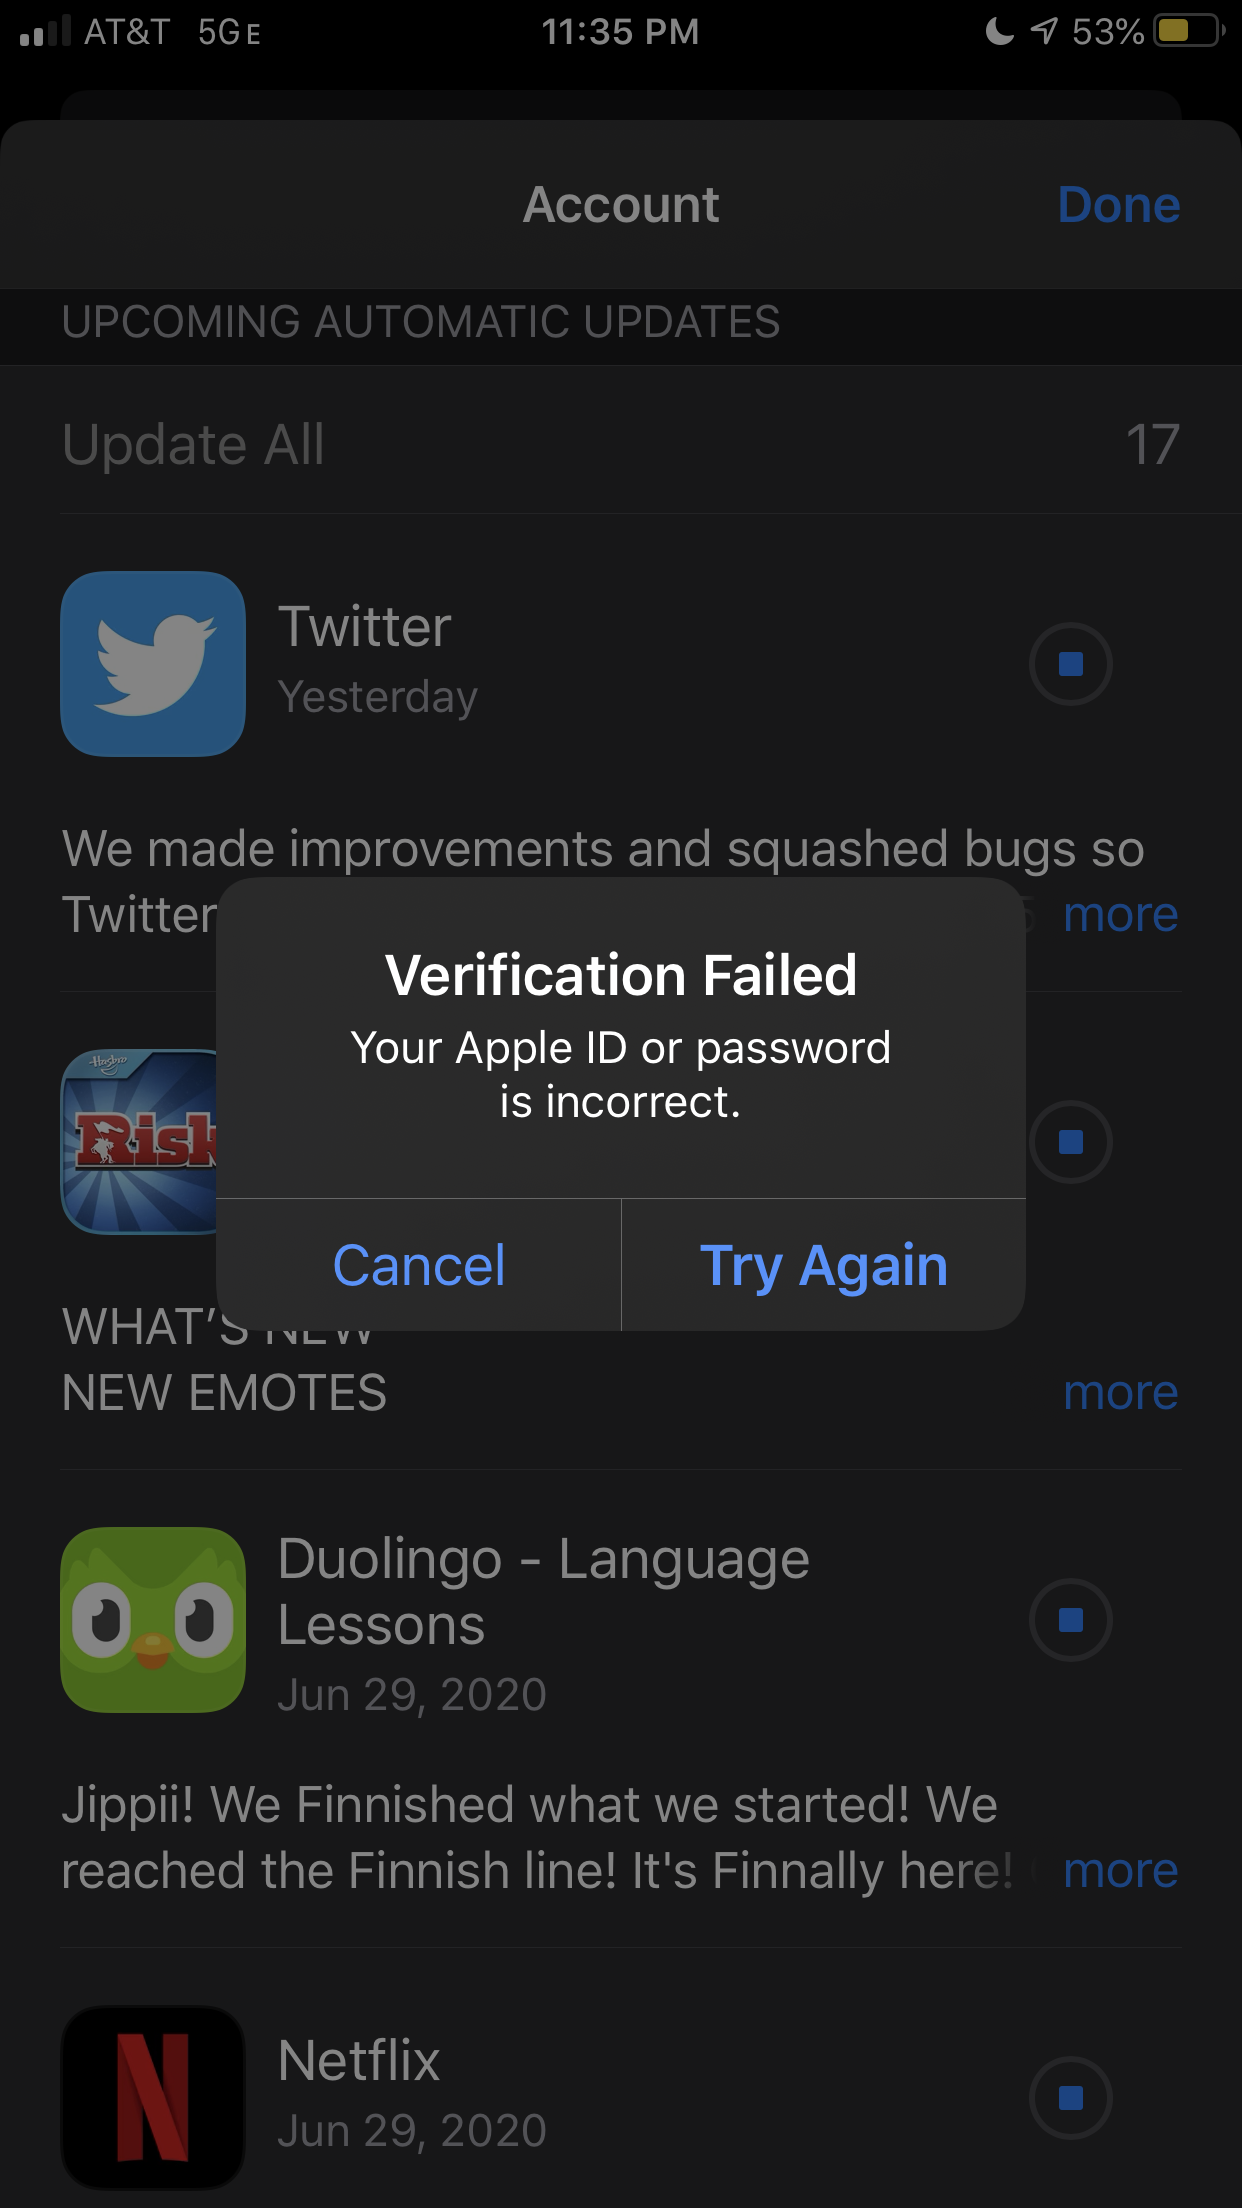This screenshot has width=1242, height=2208.
Task: Tap the Twitter app icon
Action: tap(153, 664)
